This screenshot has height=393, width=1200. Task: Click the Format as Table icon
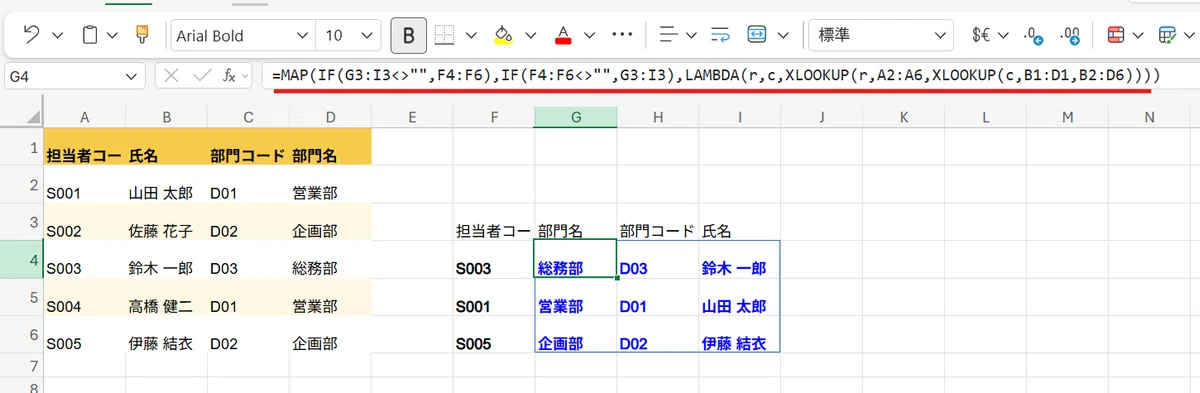1167,35
